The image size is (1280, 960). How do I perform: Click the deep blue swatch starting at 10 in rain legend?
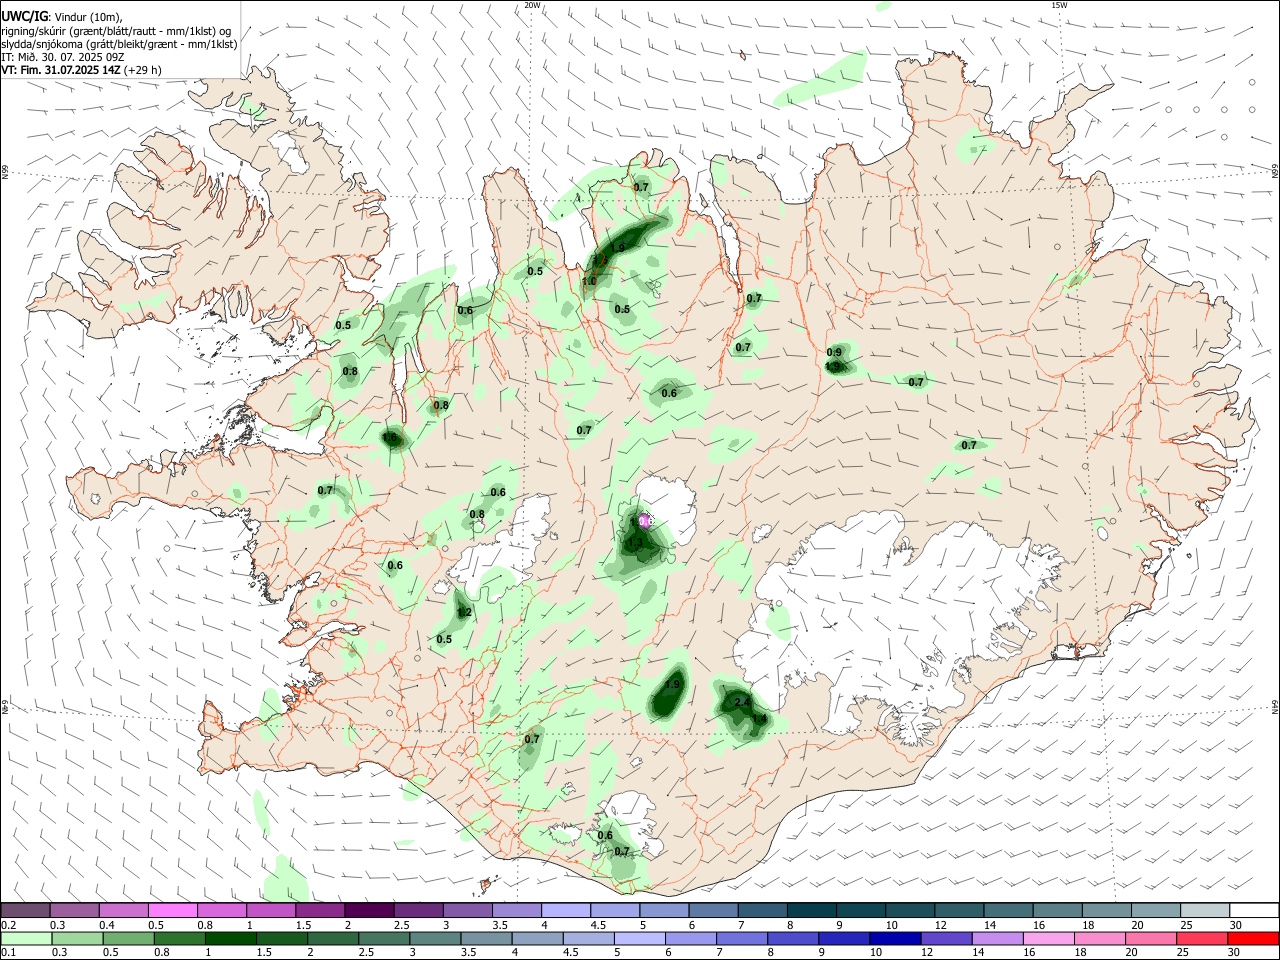click(x=895, y=938)
